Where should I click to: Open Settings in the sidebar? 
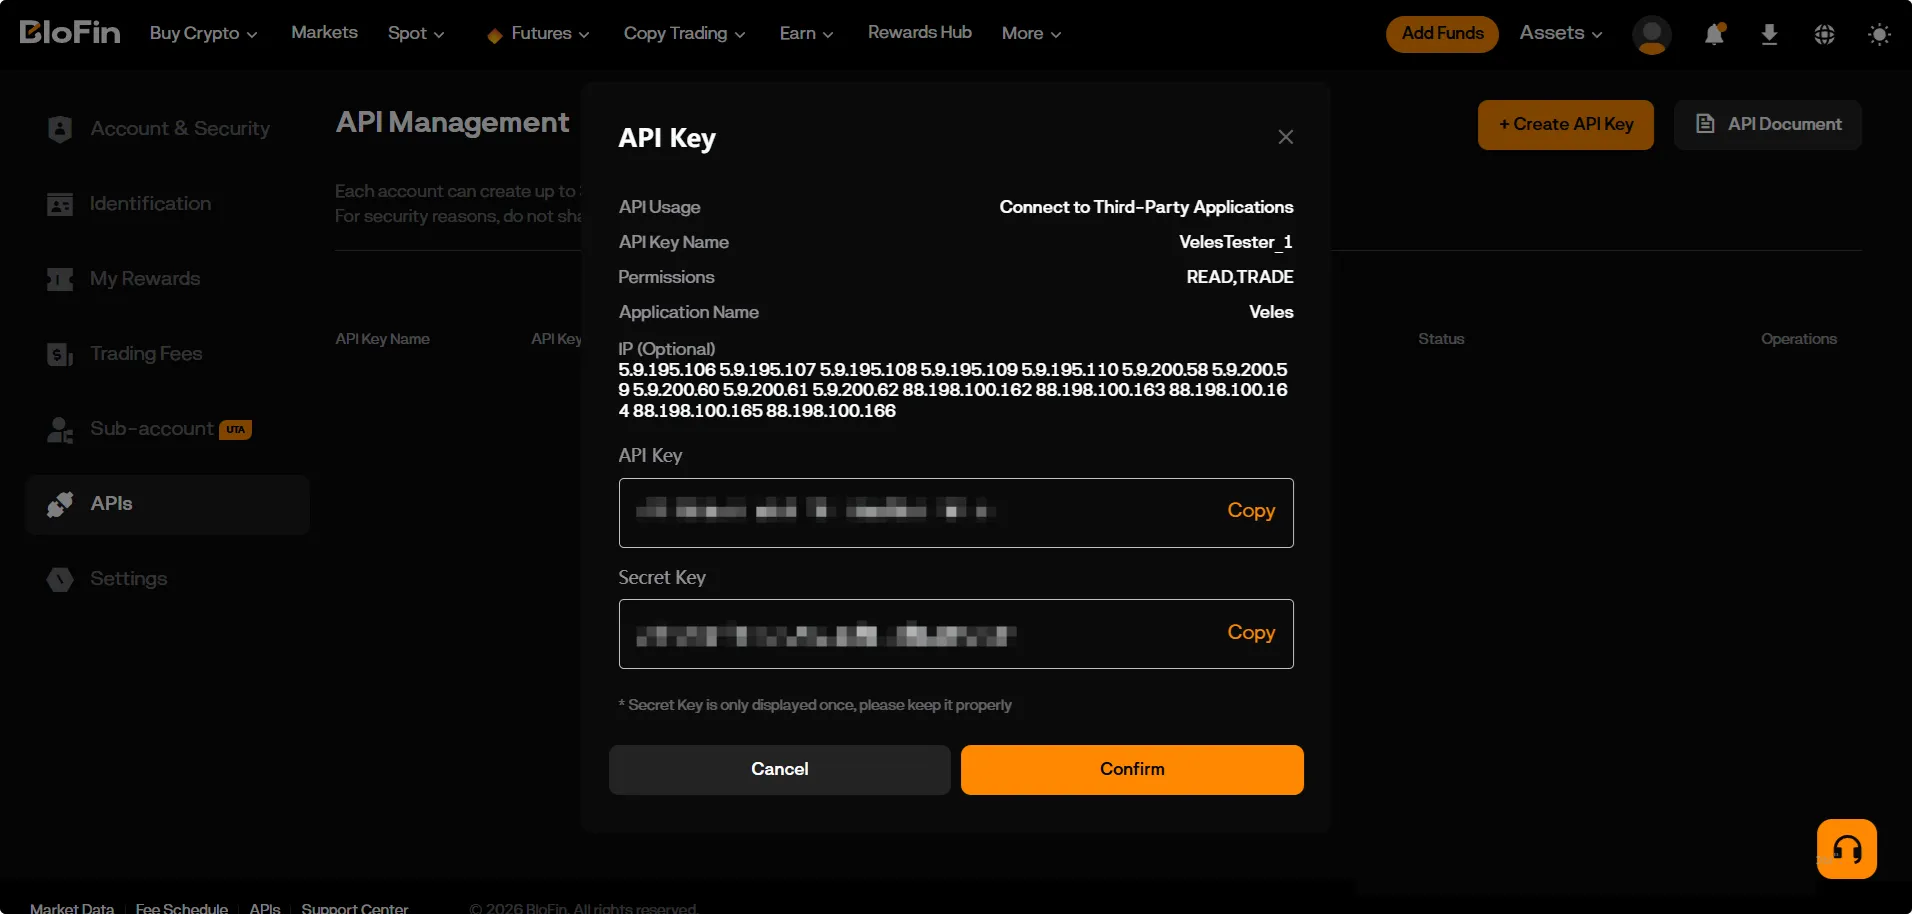(x=128, y=578)
